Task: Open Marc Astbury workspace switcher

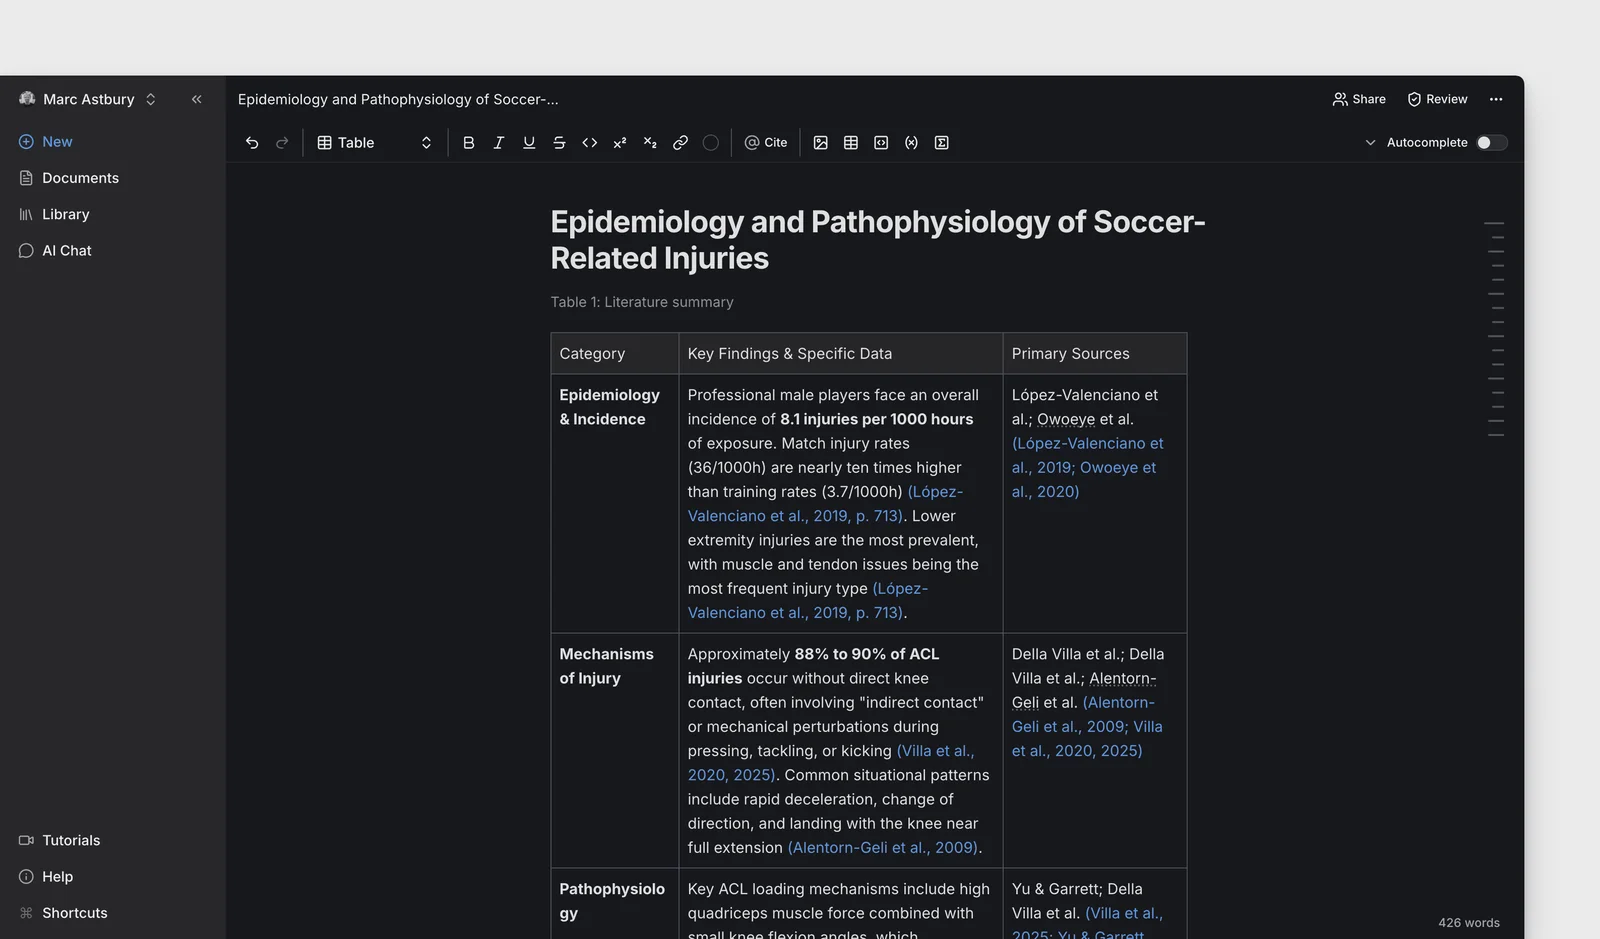Action: tap(88, 99)
